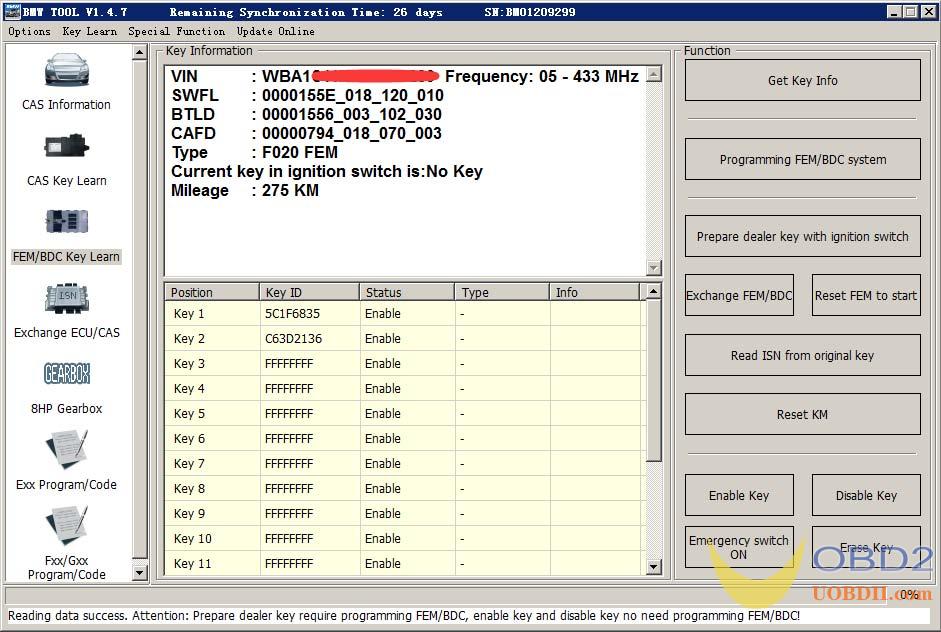The image size is (941, 632).
Task: Select Exchange ECU/CAS ISN icon
Action: click(x=66, y=300)
